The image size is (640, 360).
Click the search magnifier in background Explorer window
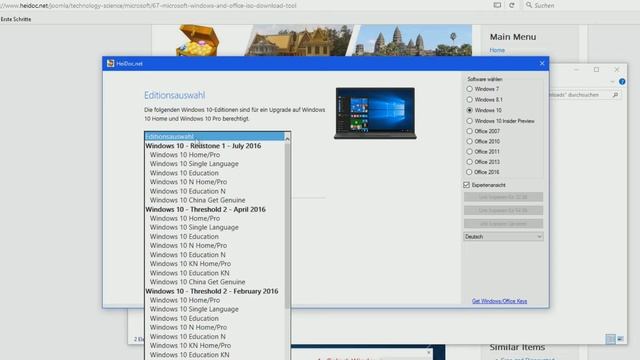pyautogui.click(x=615, y=95)
